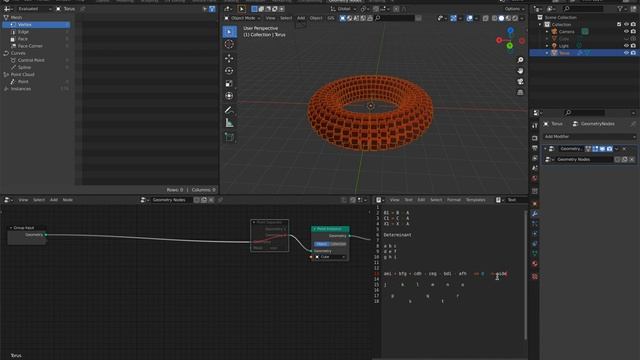This screenshot has width=640, height=360.
Task: Toggle viewport visibility of Torus in outliner
Action: click(626, 53)
